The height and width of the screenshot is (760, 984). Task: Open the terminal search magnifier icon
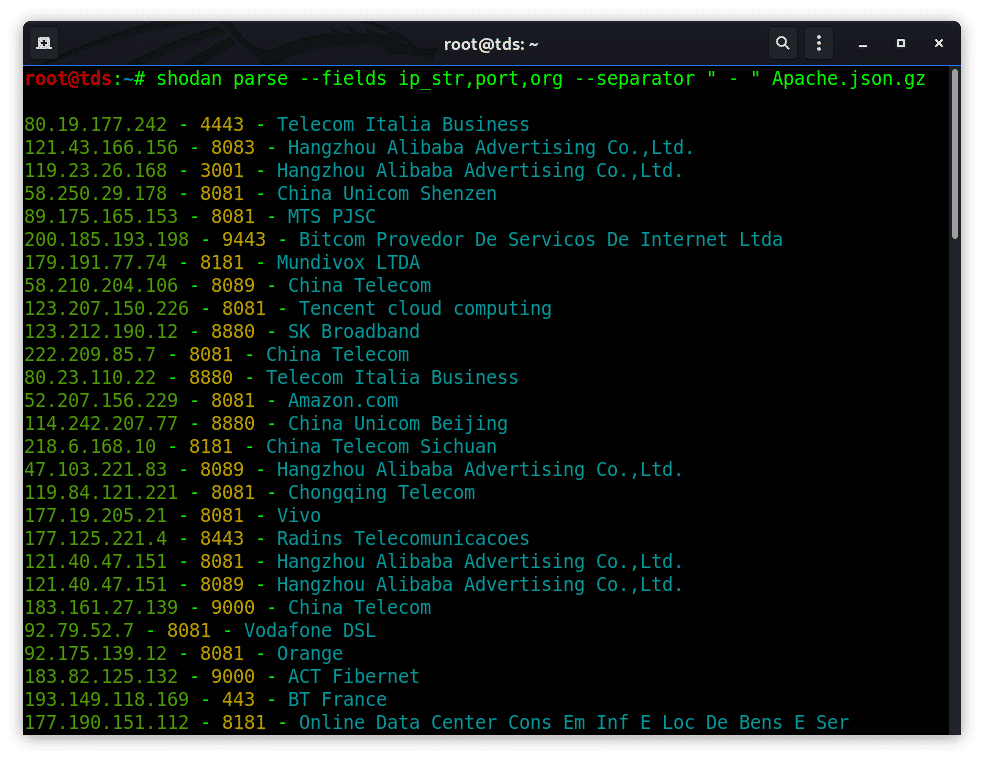click(783, 43)
